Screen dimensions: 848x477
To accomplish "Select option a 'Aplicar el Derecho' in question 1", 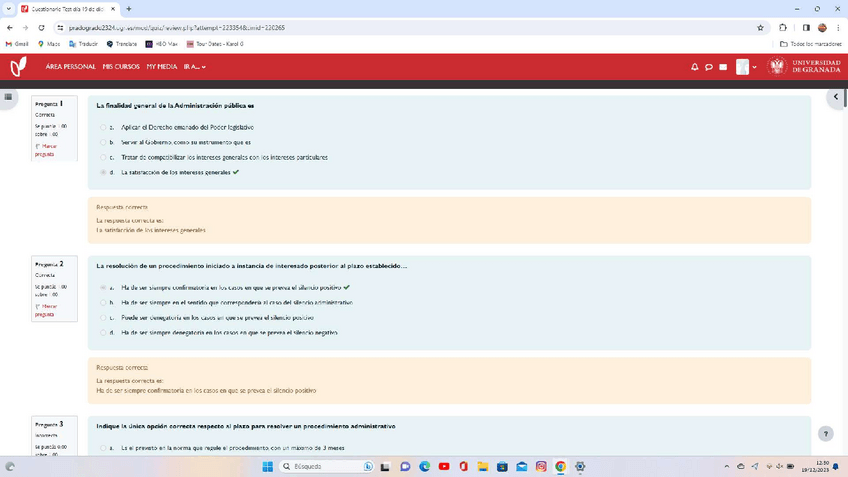I will point(103,128).
